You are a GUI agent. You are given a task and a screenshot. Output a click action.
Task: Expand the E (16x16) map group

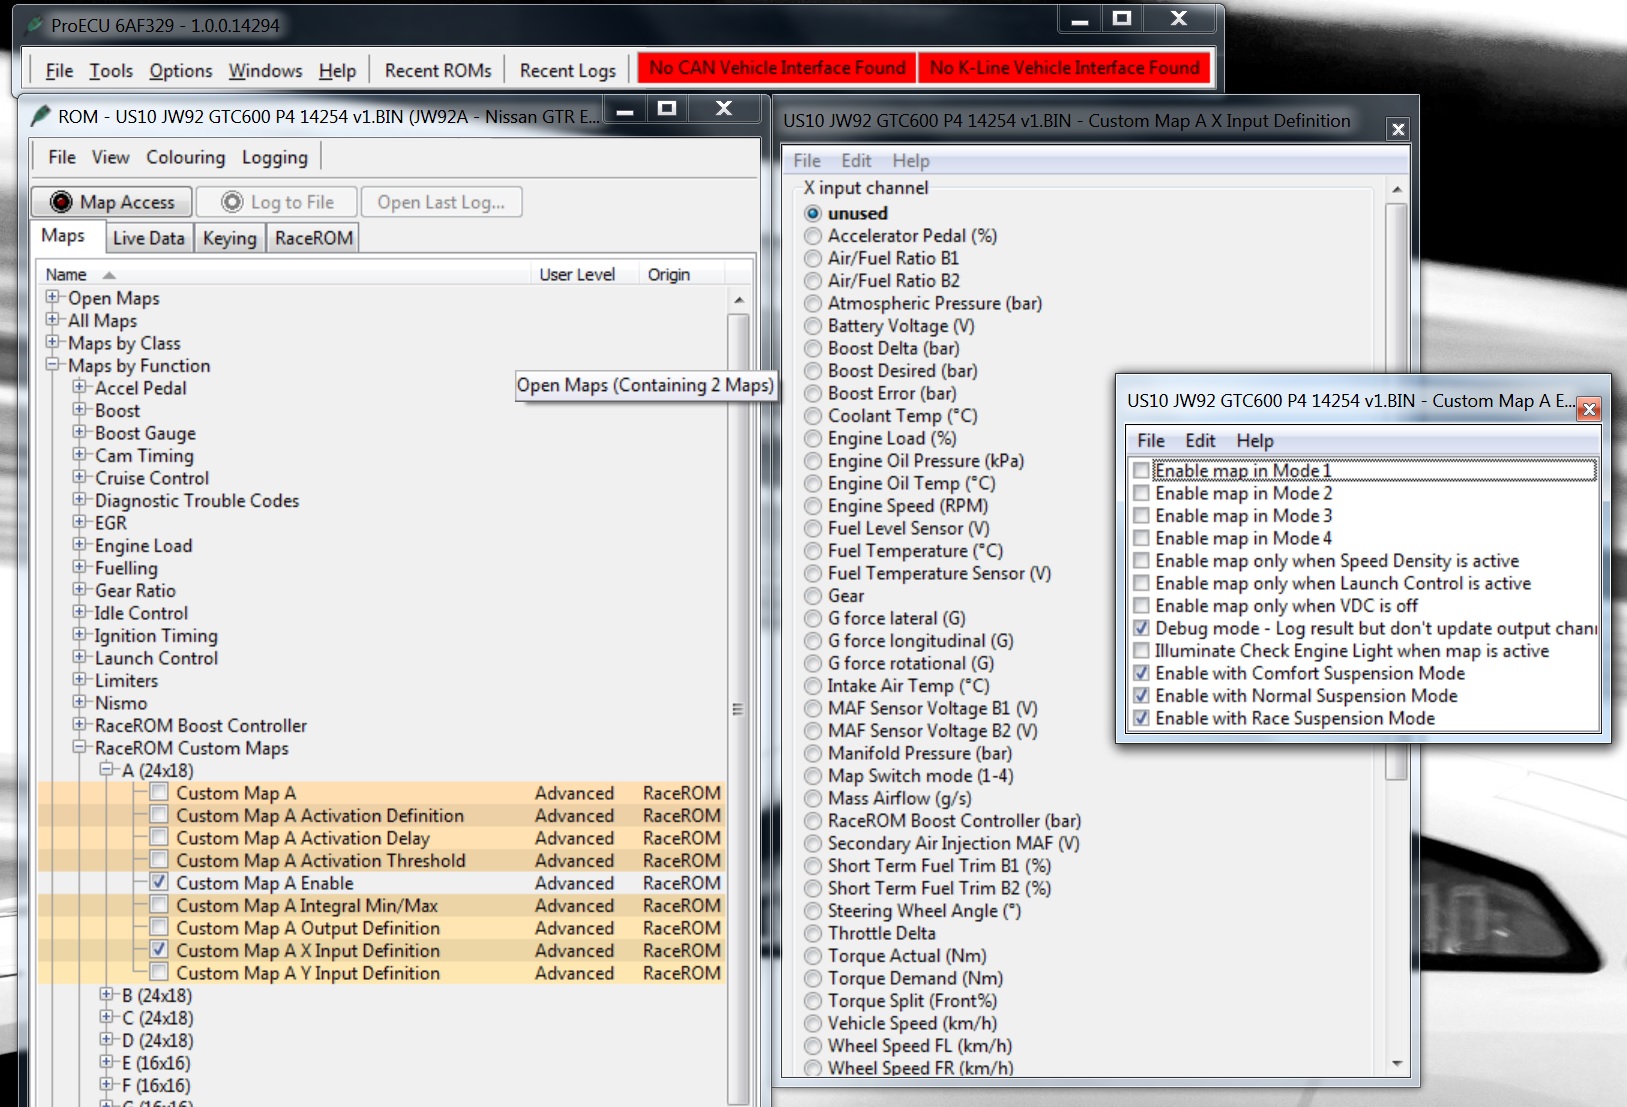106,1062
